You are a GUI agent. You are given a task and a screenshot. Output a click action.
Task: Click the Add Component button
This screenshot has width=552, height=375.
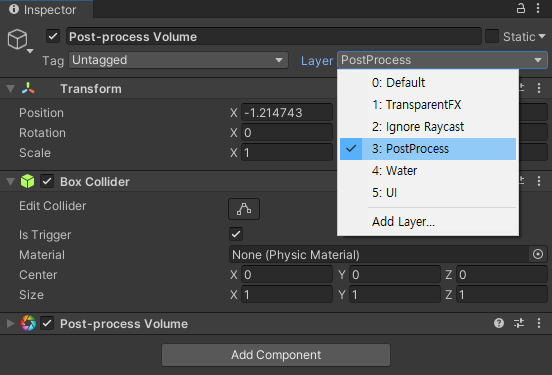276,355
